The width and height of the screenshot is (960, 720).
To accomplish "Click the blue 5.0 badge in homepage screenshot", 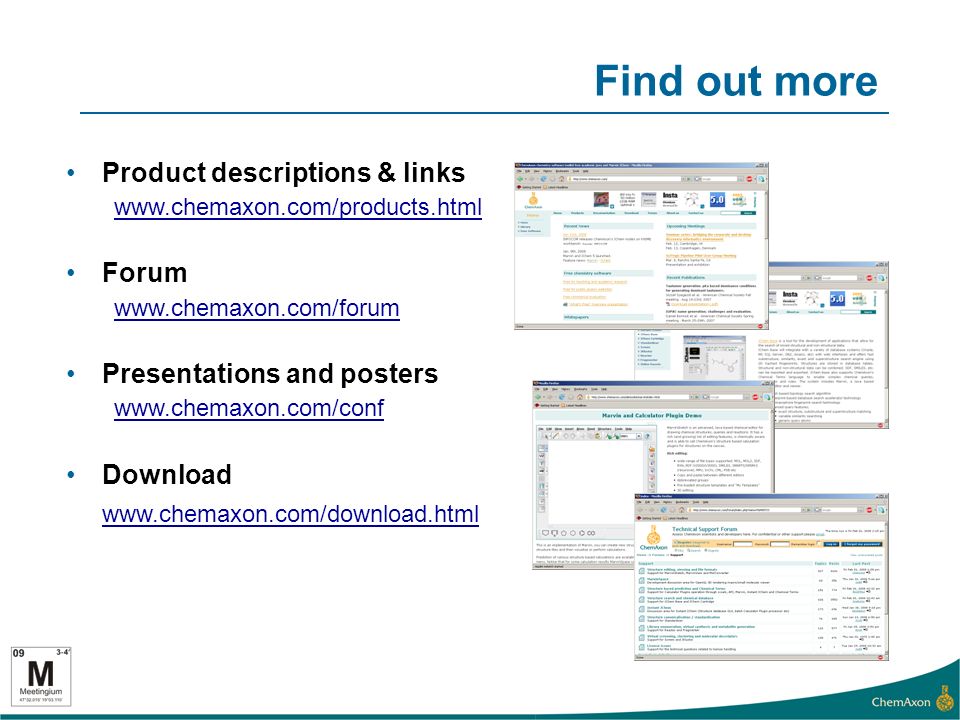I will tap(717, 200).
